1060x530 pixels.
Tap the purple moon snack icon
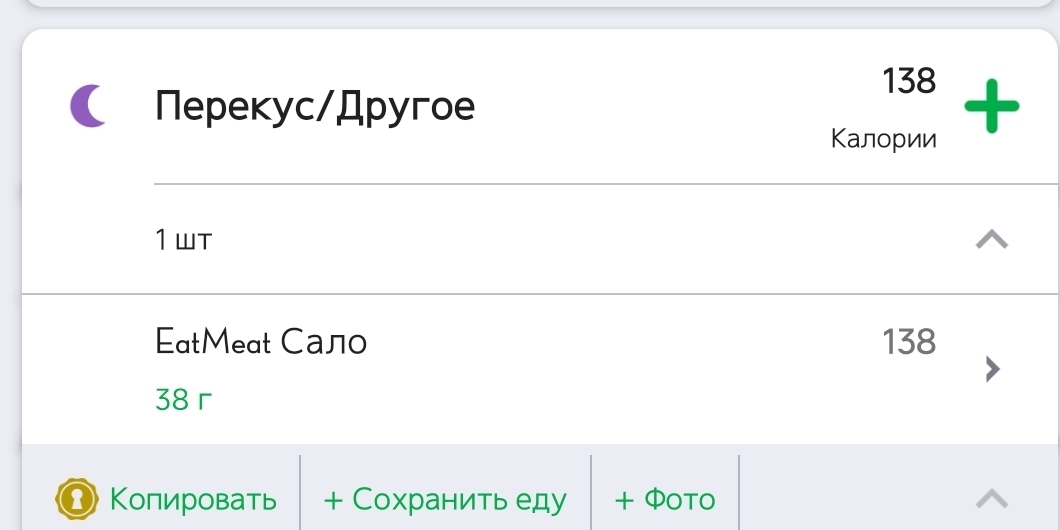pos(88,106)
